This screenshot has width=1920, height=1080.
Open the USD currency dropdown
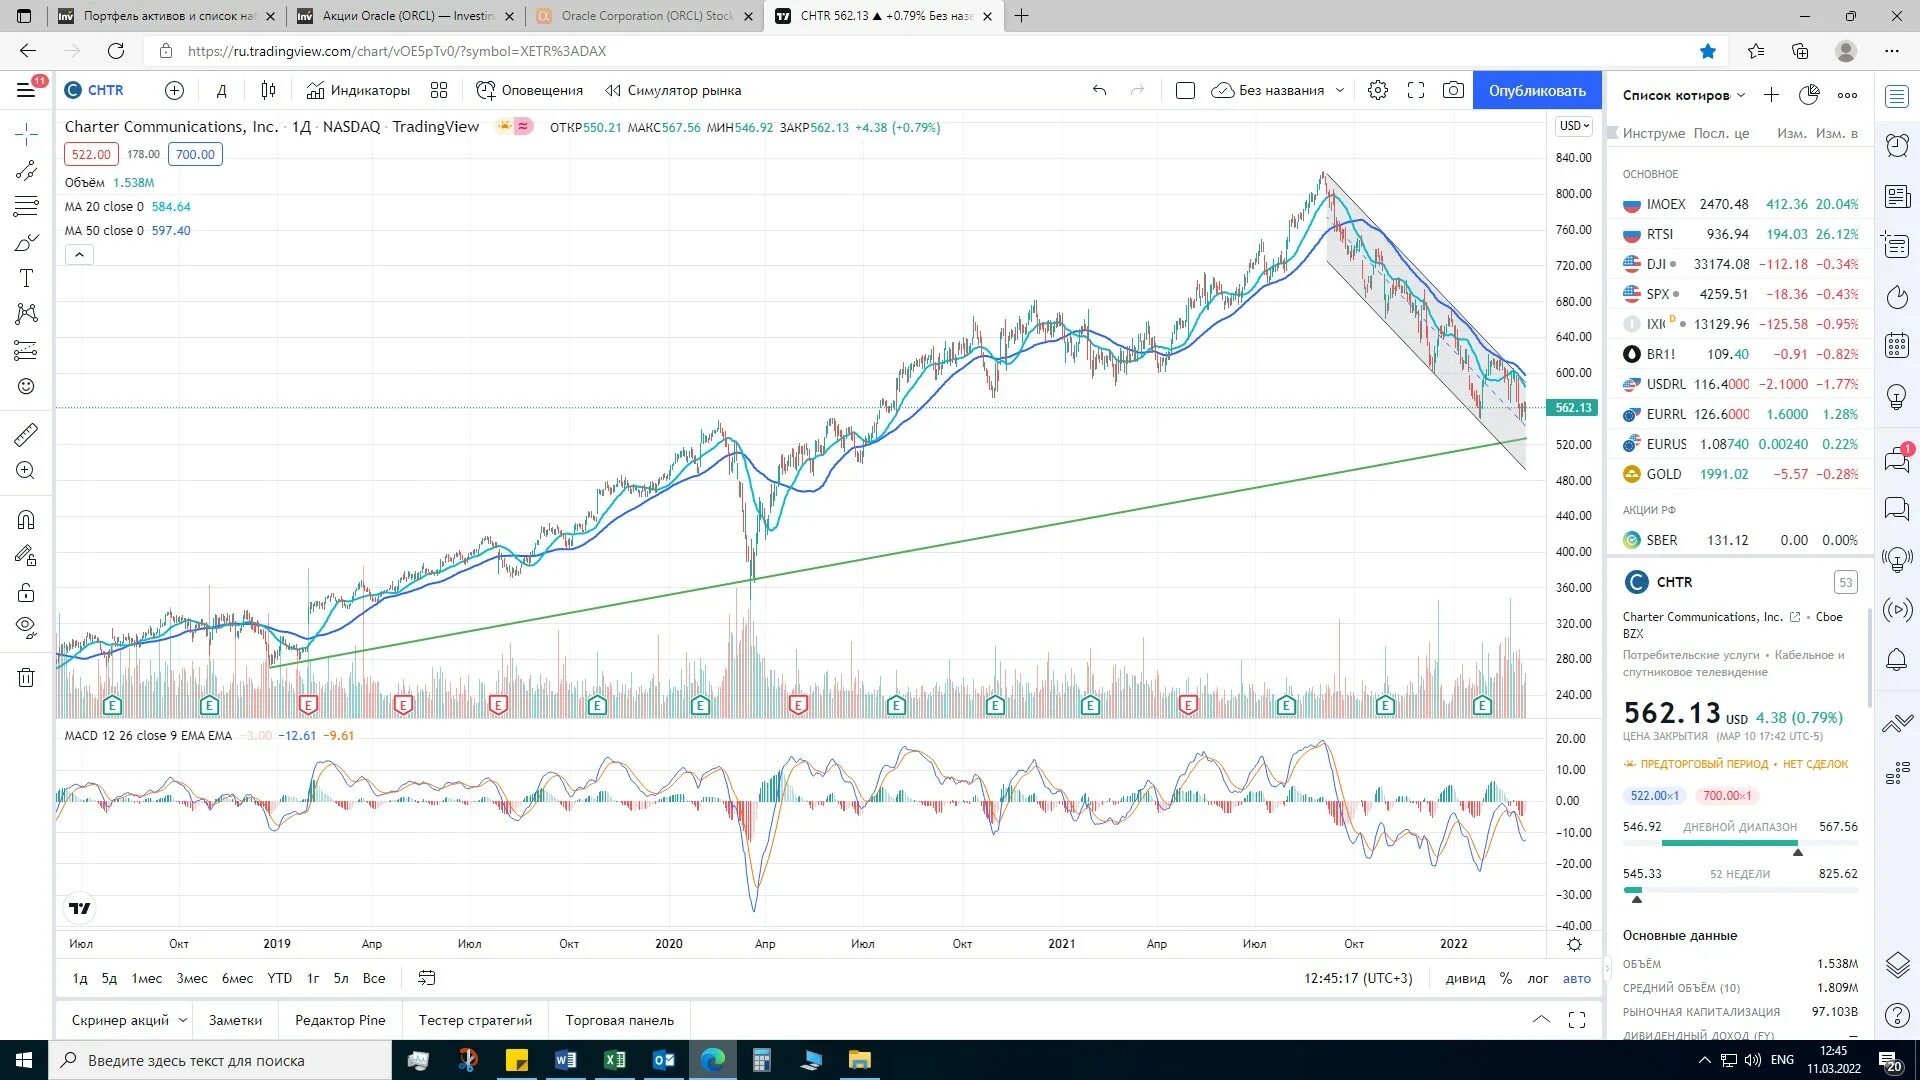tap(1574, 126)
